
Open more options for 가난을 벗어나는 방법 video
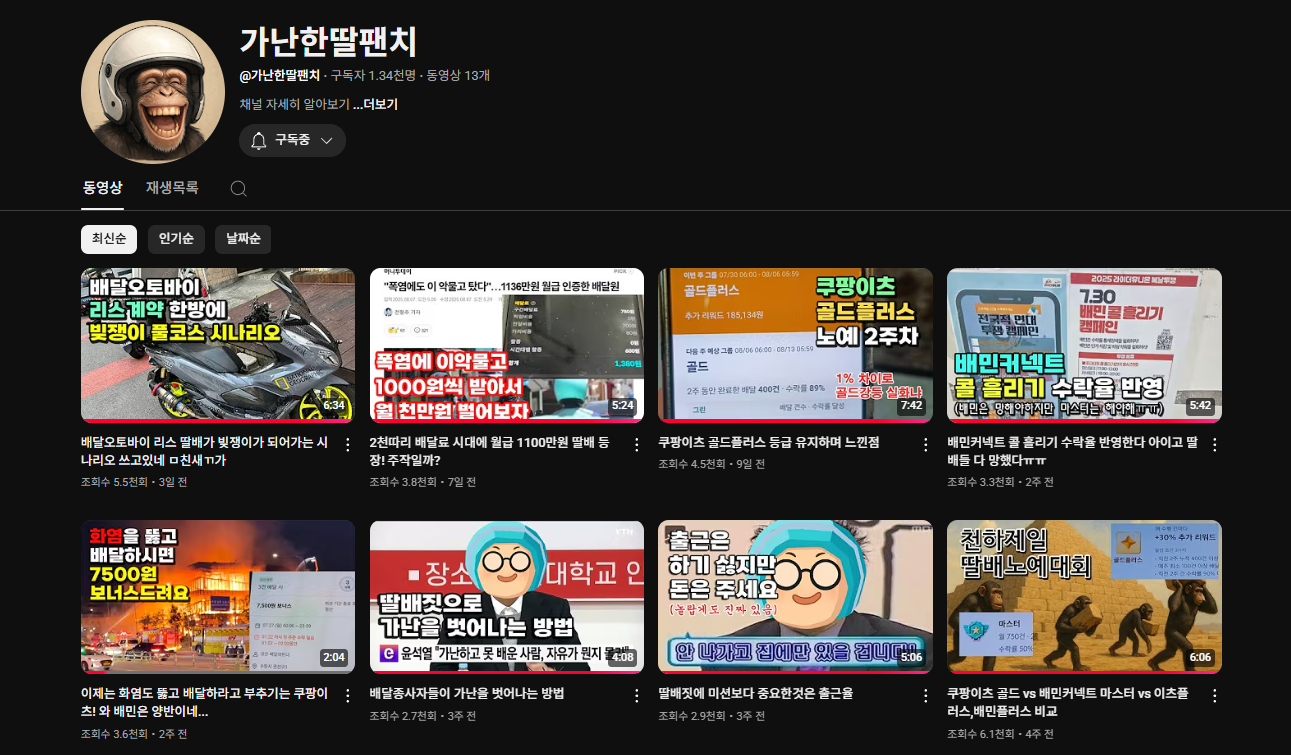click(637, 696)
